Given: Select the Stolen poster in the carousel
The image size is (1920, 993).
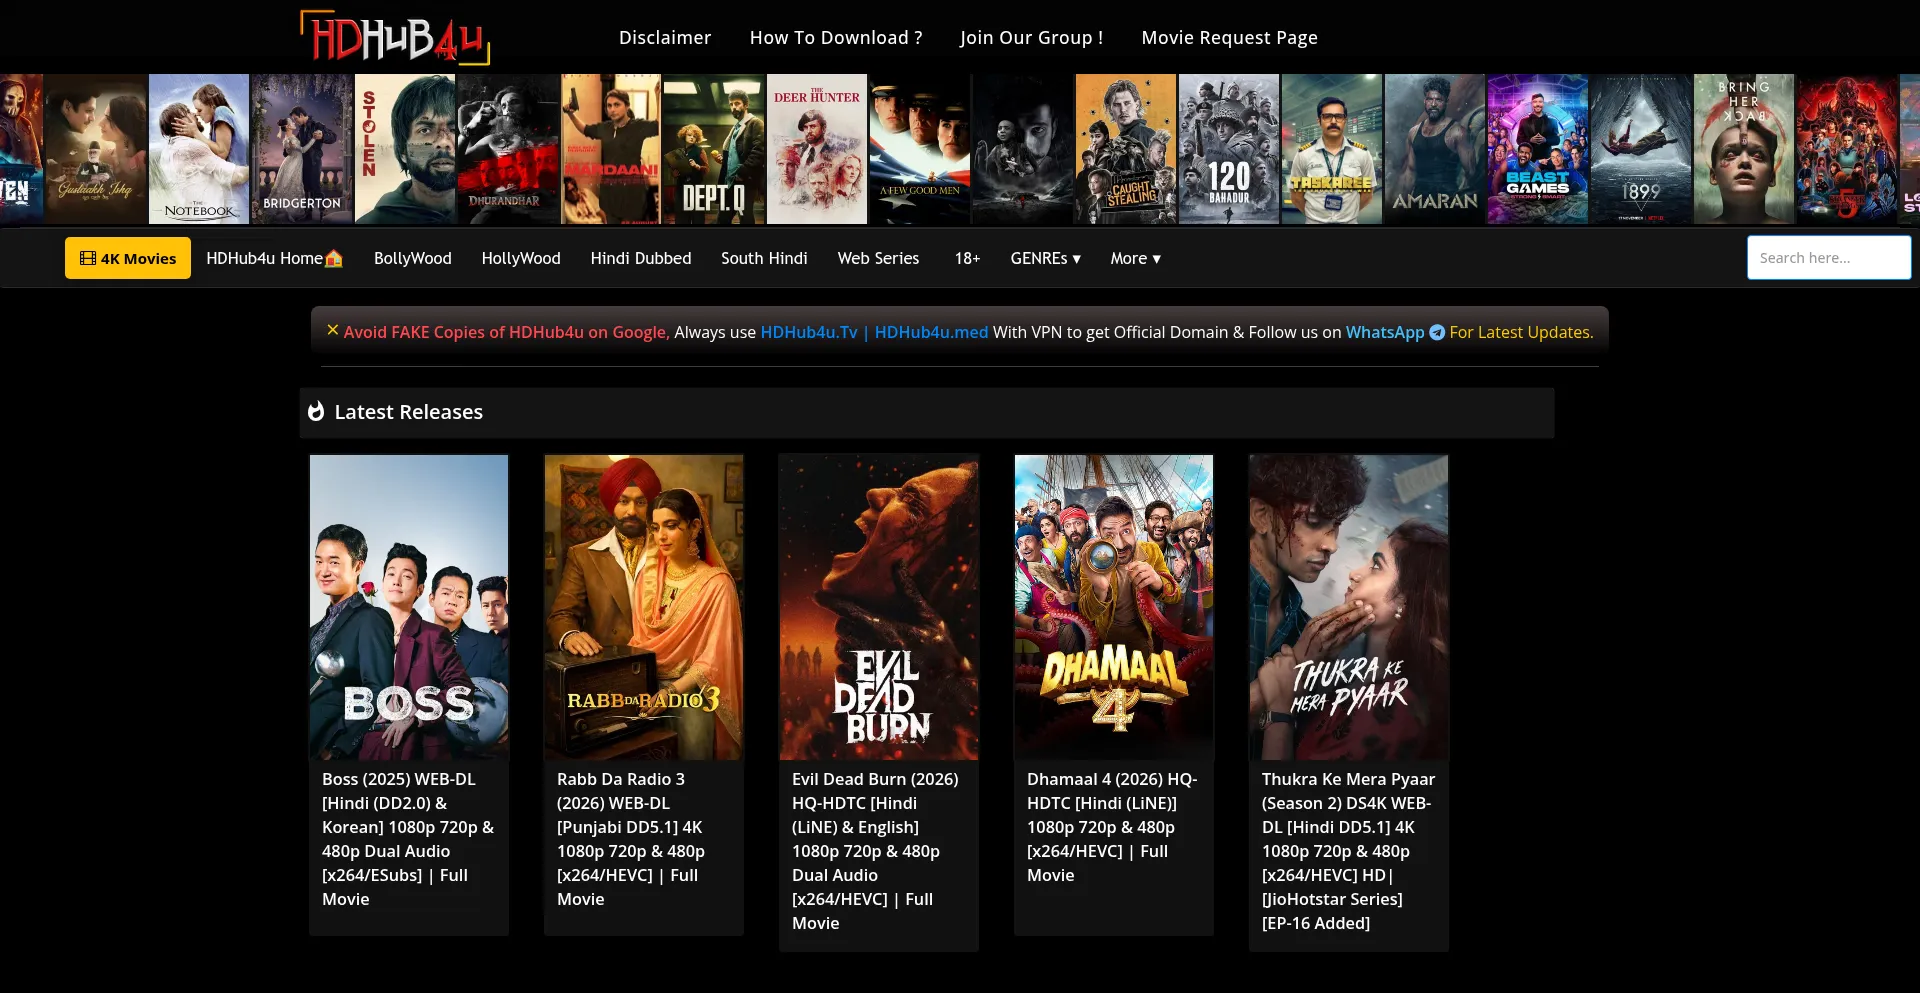Looking at the screenshot, I should [x=405, y=149].
